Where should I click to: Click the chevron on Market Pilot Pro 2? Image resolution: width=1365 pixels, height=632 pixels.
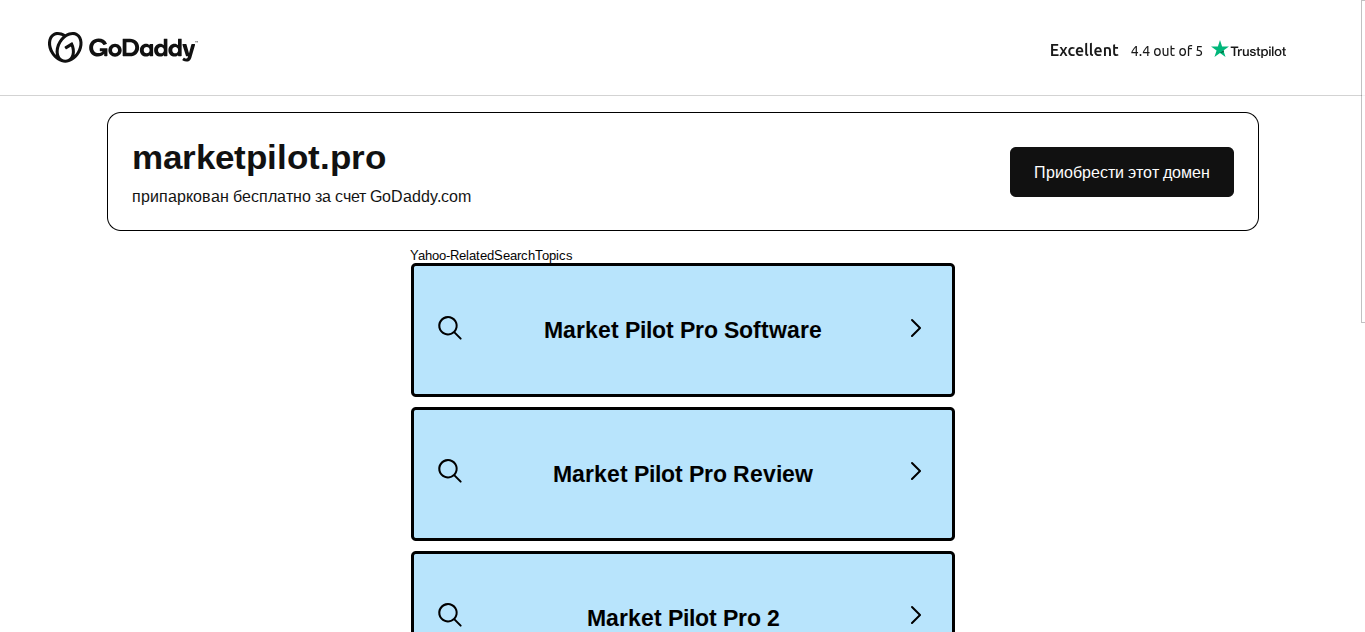(x=915, y=615)
